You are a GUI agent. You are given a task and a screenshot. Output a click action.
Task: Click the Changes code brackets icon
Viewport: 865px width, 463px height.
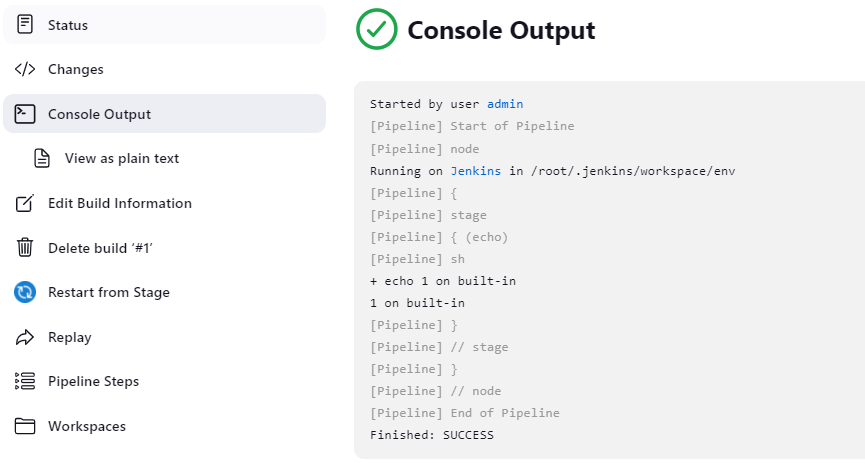[25, 69]
